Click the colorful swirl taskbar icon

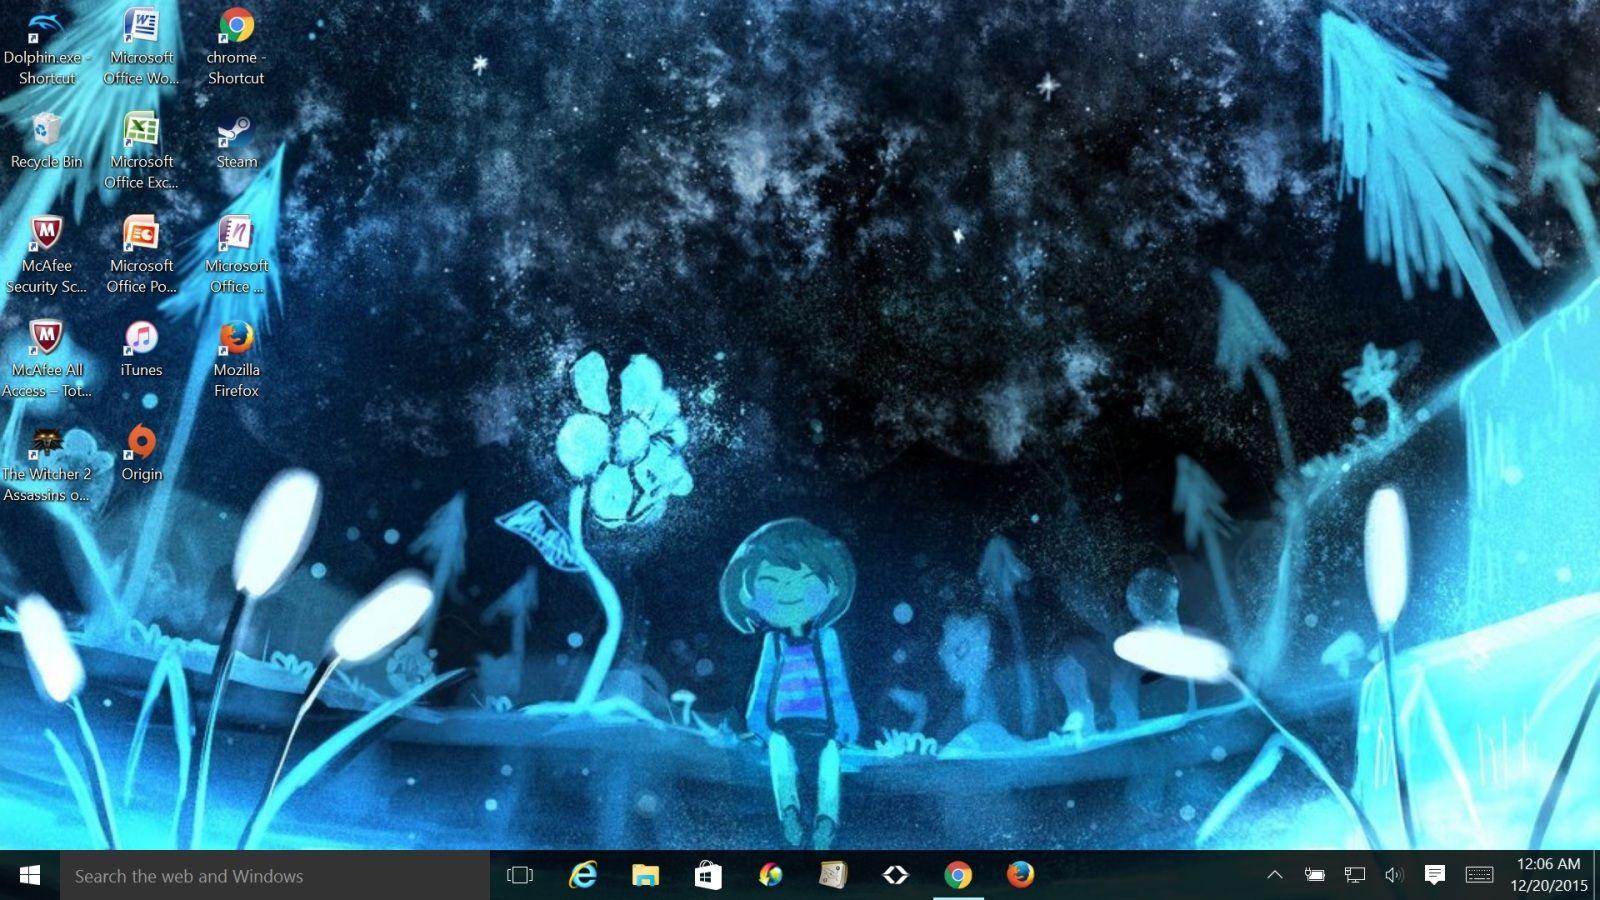770,875
